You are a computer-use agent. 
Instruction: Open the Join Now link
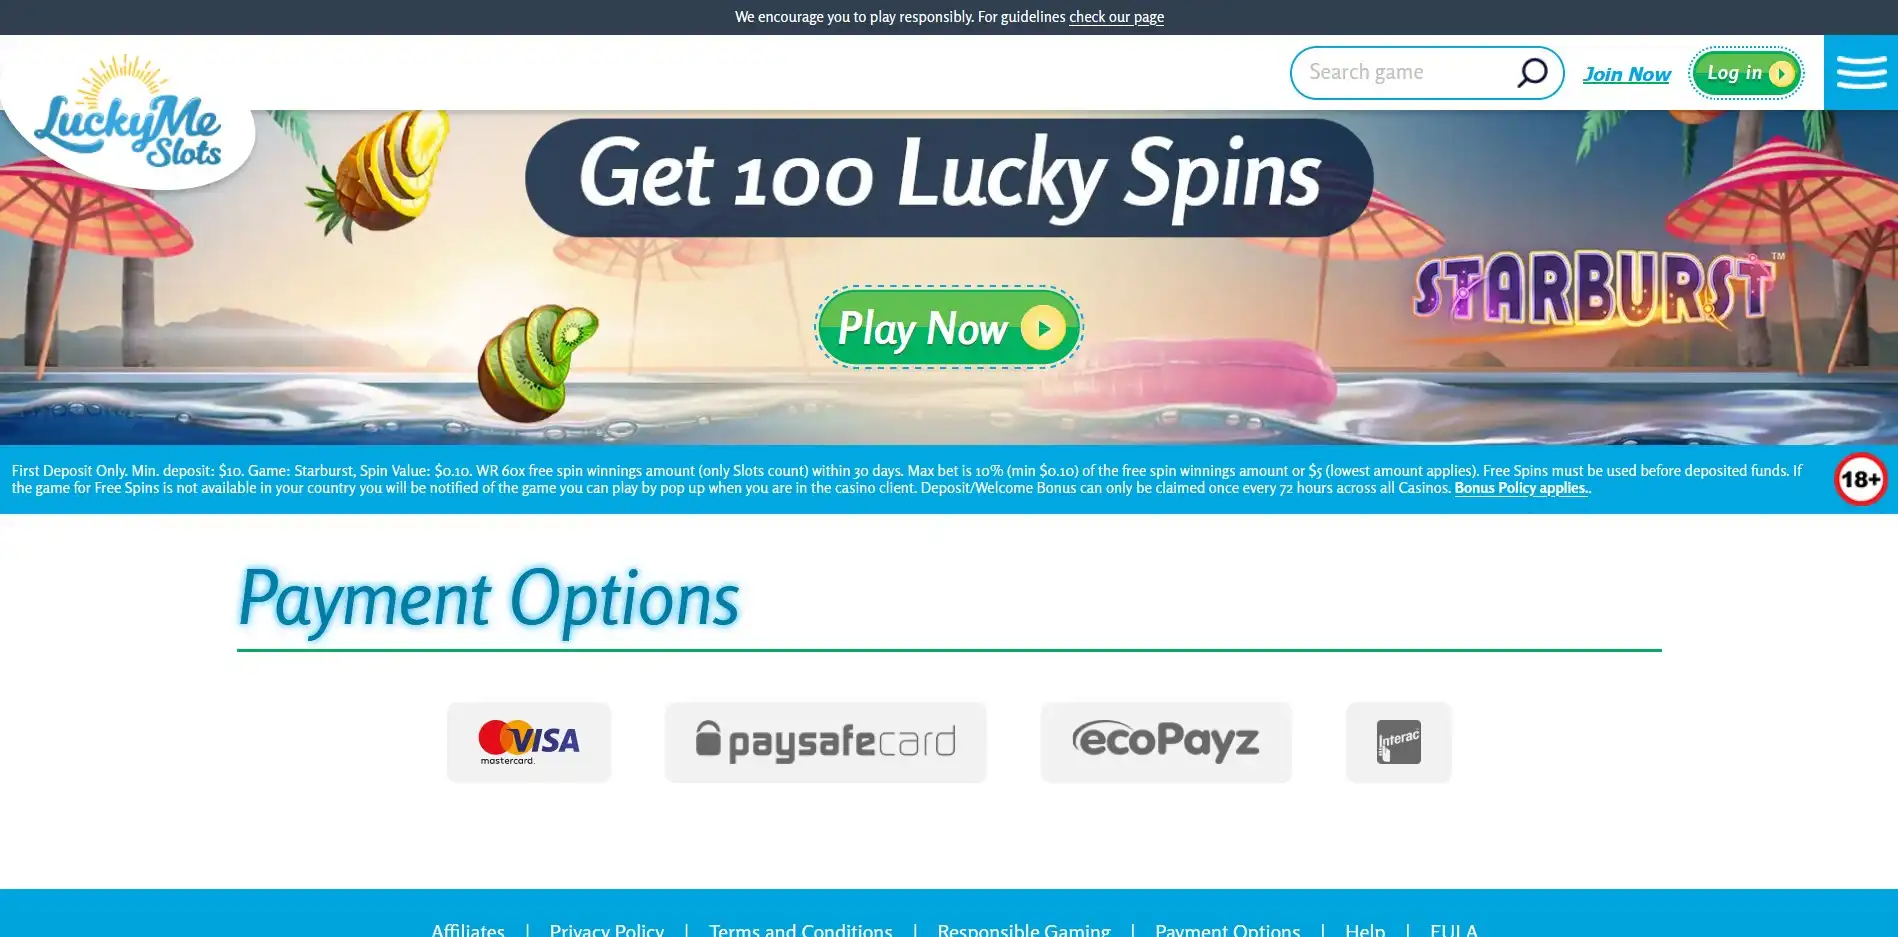click(1626, 74)
